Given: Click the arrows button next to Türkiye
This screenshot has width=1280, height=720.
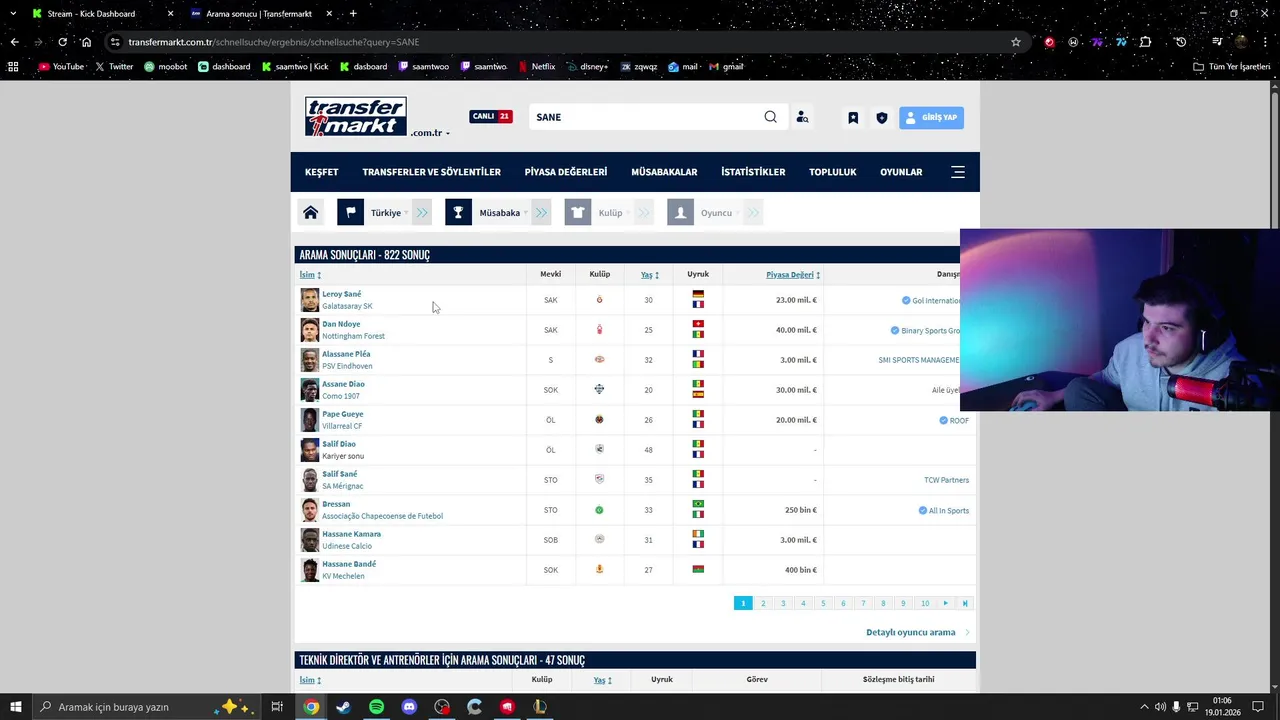Looking at the screenshot, I should click(422, 212).
